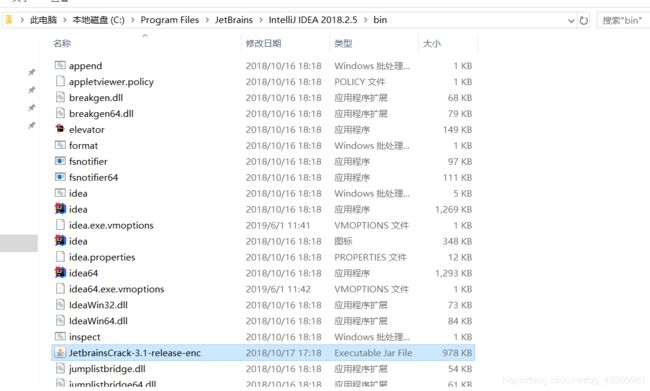Click the 2019/6/1 11:41 modified date
The width and height of the screenshot is (650, 391).
click(278, 225)
